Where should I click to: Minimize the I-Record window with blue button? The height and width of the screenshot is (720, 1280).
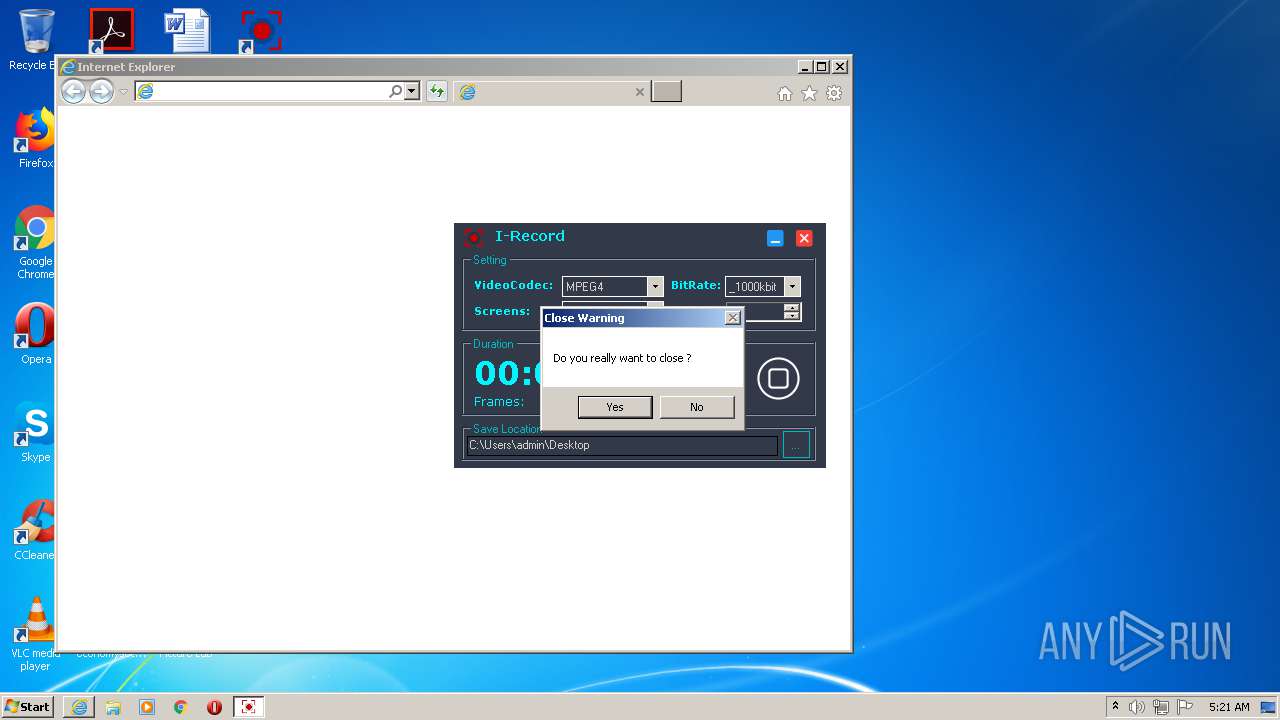[775, 238]
